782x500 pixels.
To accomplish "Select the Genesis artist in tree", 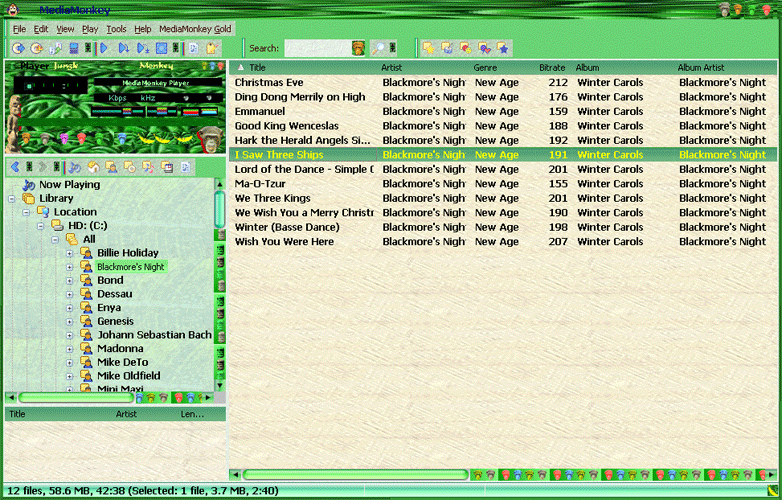I will click(x=115, y=322).
